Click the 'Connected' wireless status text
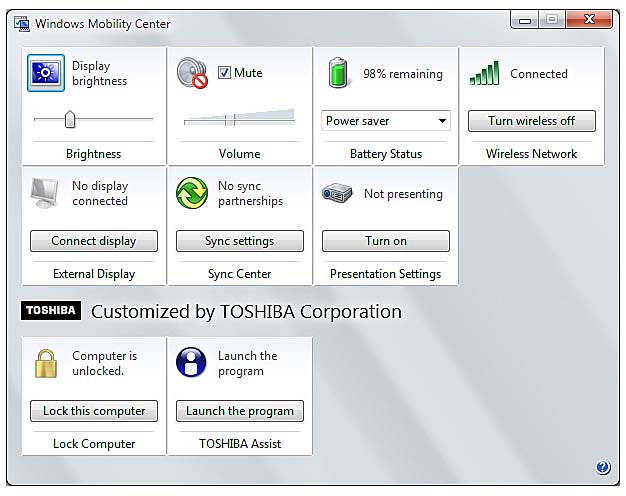The width and height of the screenshot is (626, 496). (x=539, y=73)
